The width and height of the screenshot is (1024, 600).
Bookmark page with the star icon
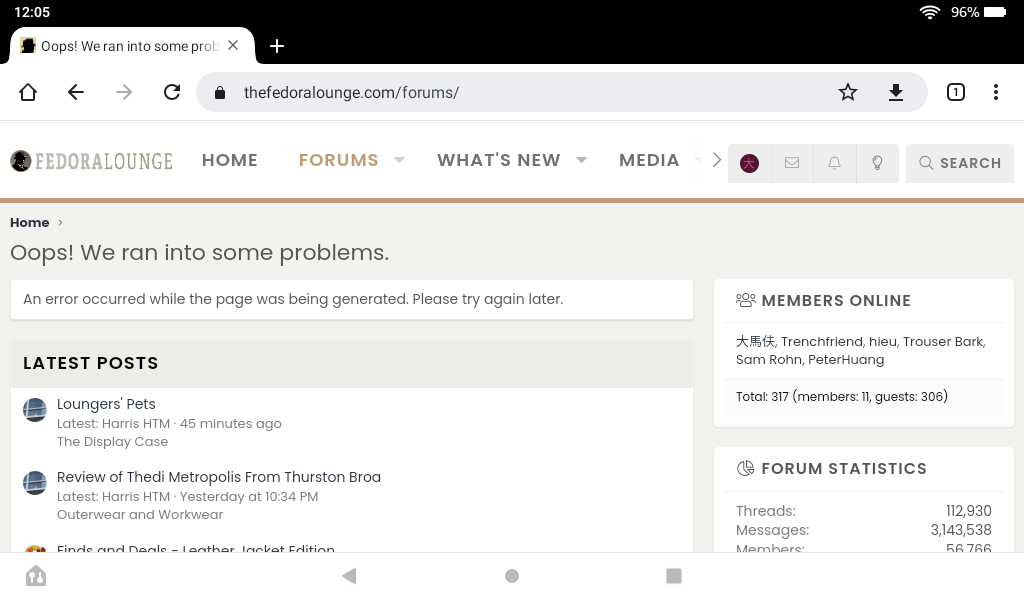click(848, 92)
